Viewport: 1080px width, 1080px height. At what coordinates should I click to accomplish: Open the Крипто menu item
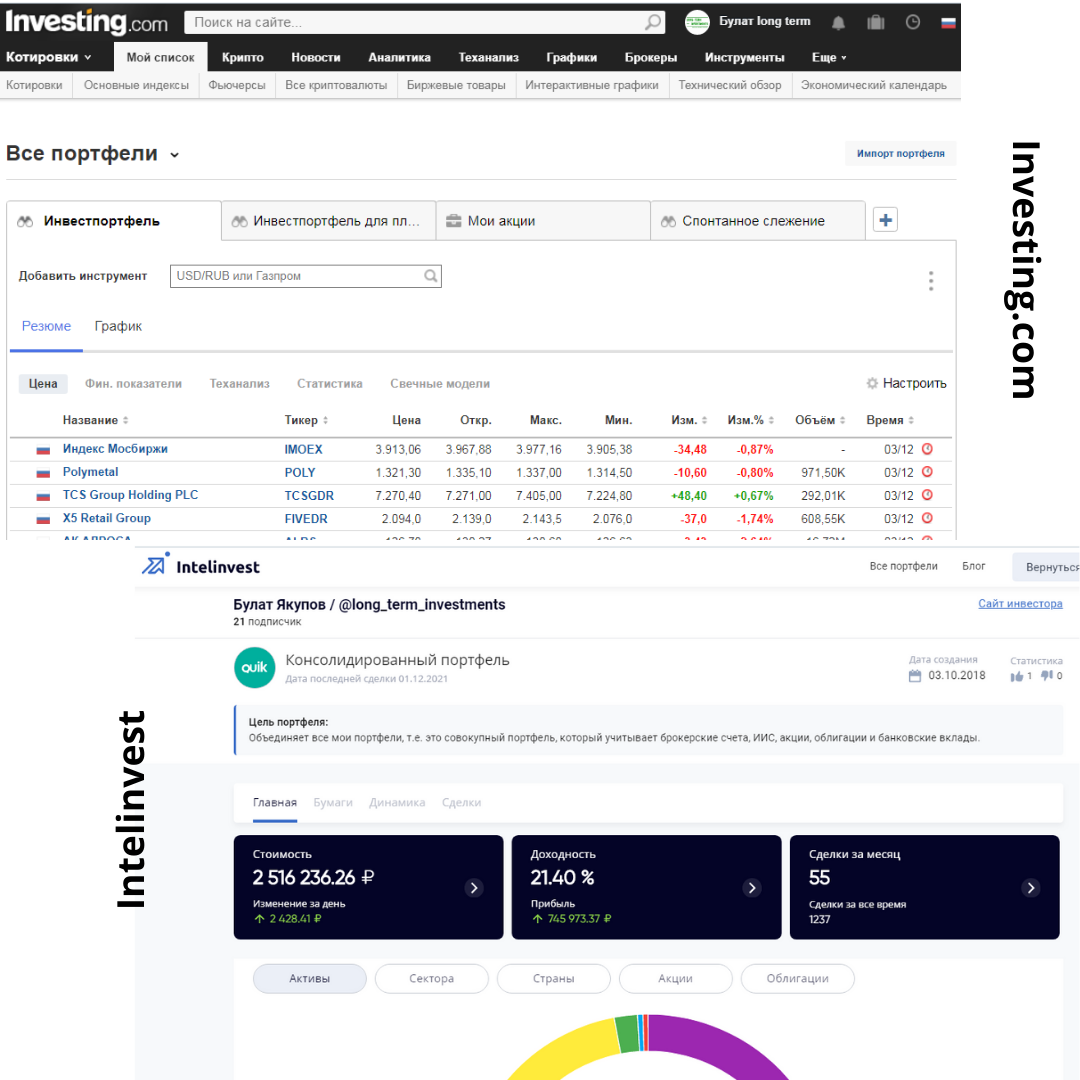click(x=242, y=58)
